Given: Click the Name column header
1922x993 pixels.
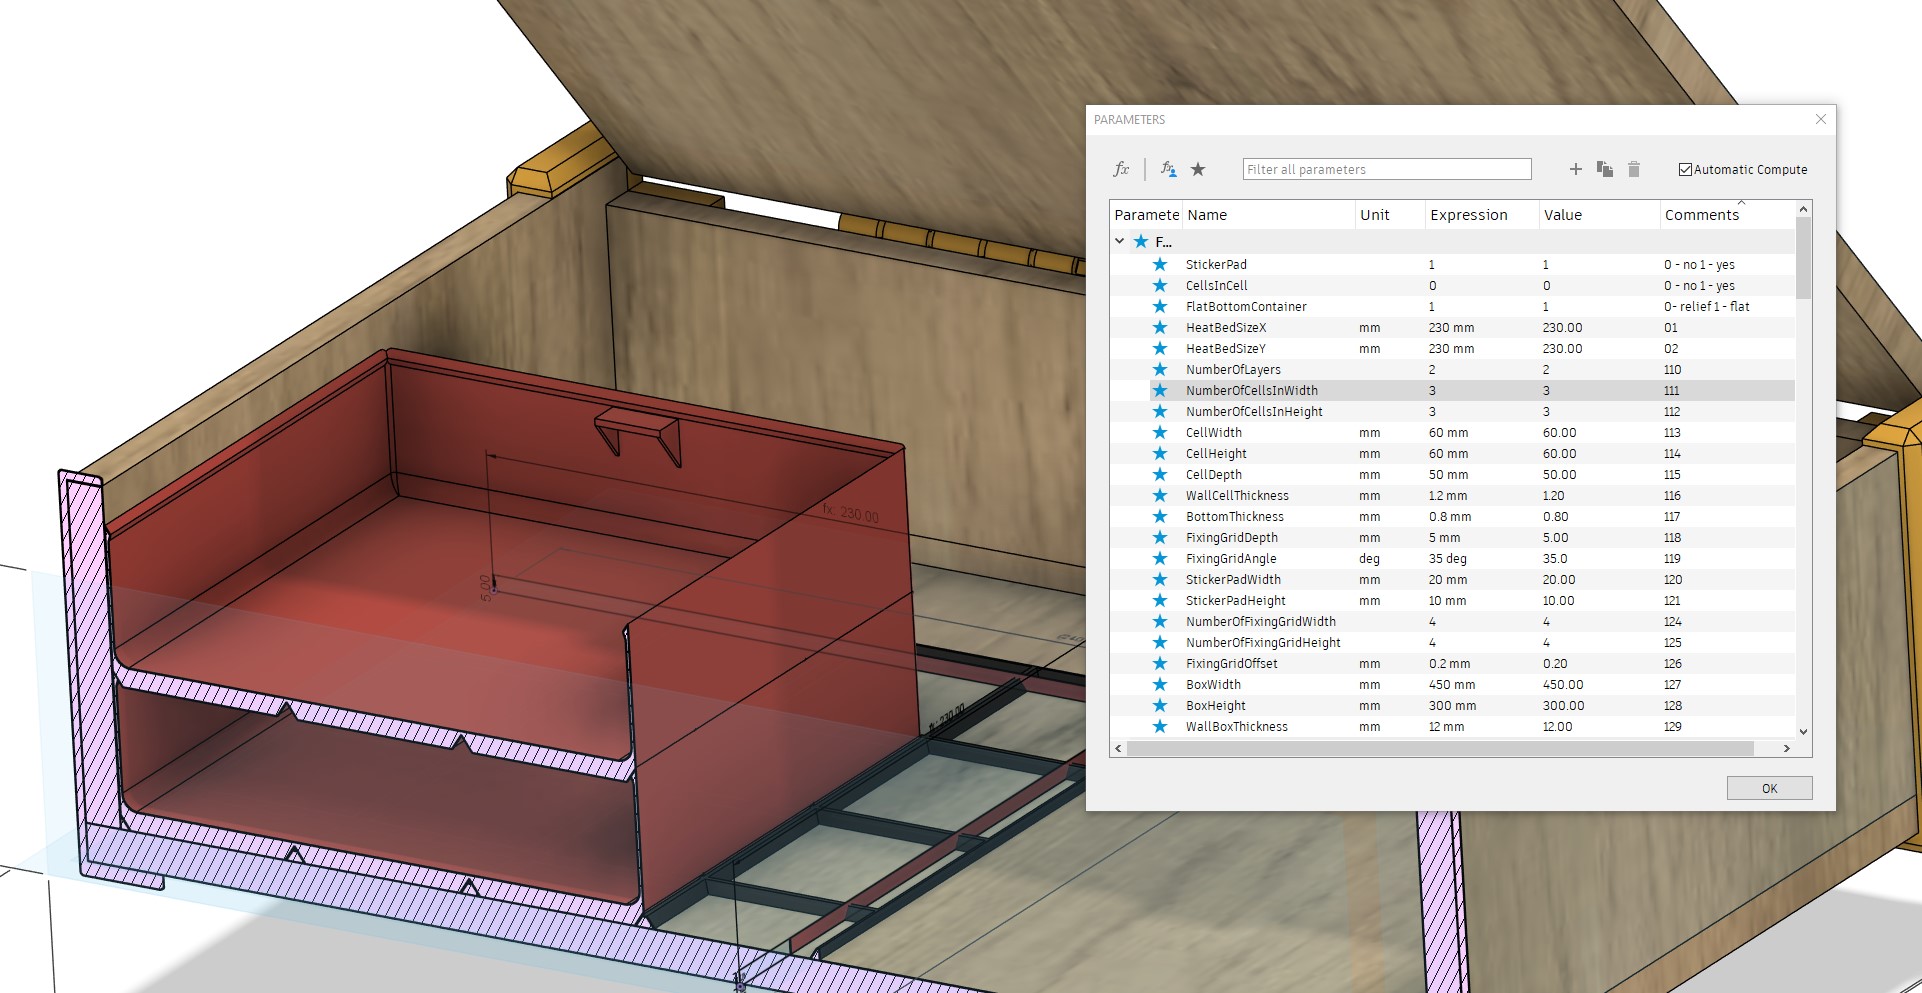Looking at the screenshot, I should click(x=1205, y=214).
